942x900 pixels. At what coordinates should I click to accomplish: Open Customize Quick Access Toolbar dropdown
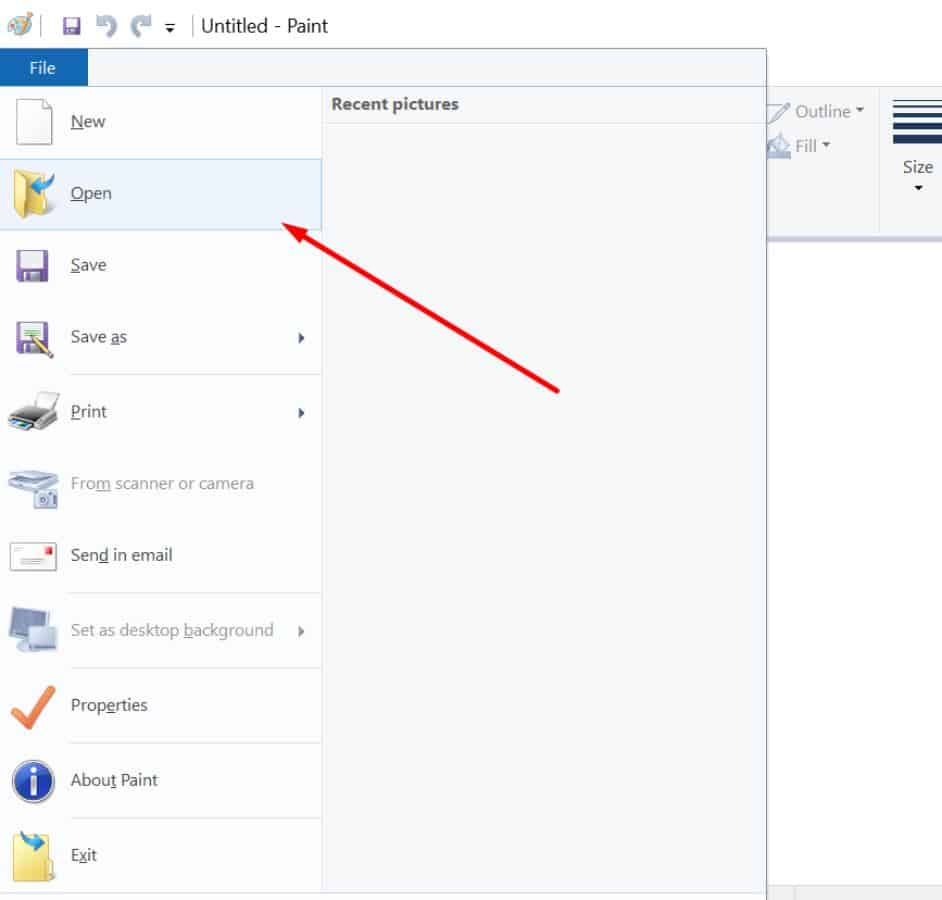point(170,28)
